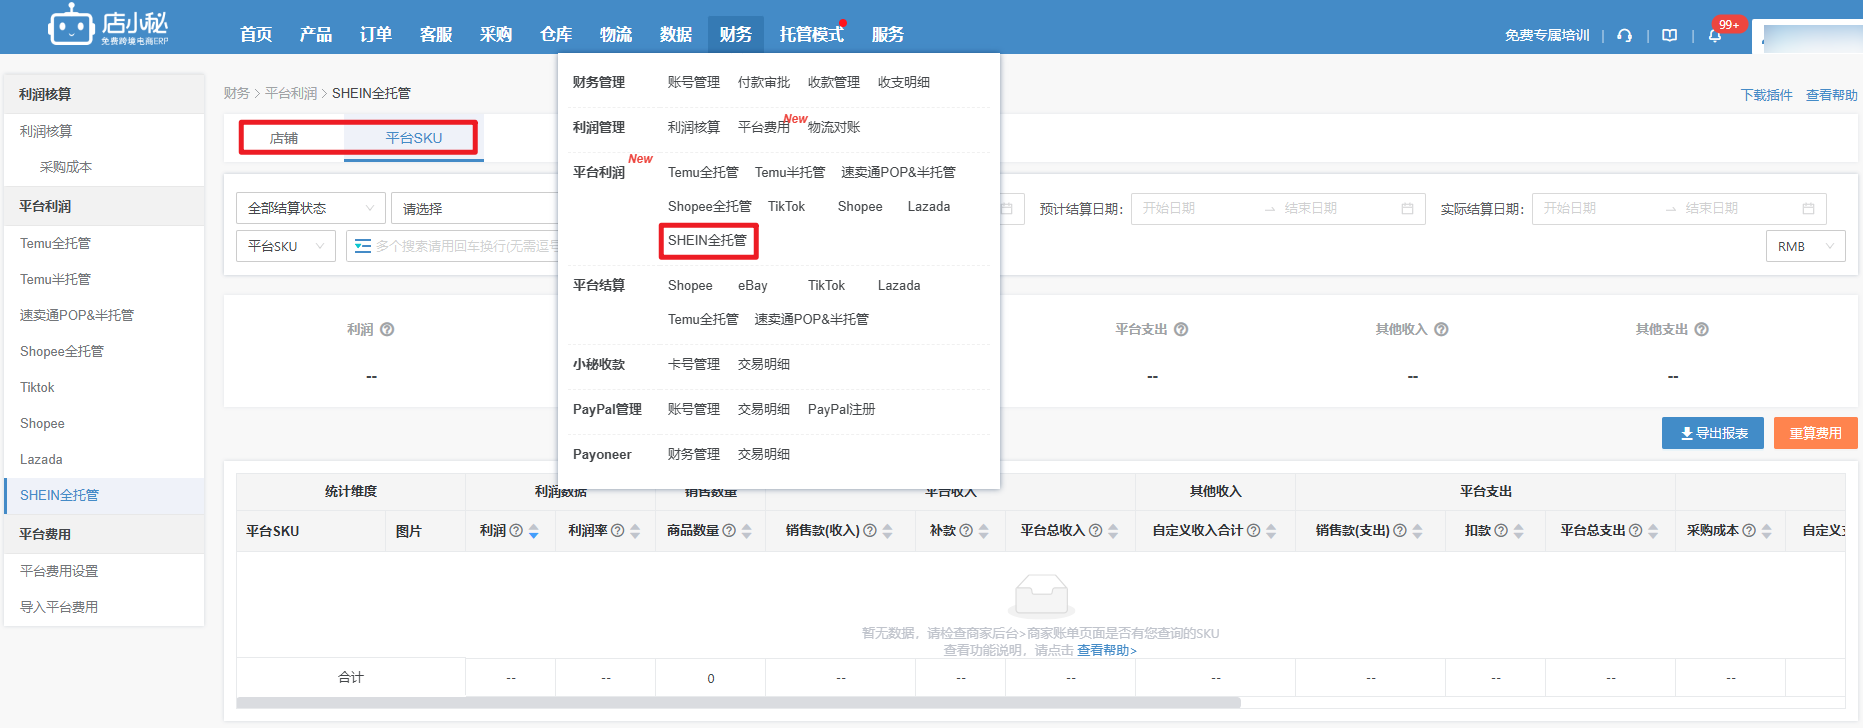Sort the 利润率 column with its arrows
The width and height of the screenshot is (1863, 728).
point(635,531)
